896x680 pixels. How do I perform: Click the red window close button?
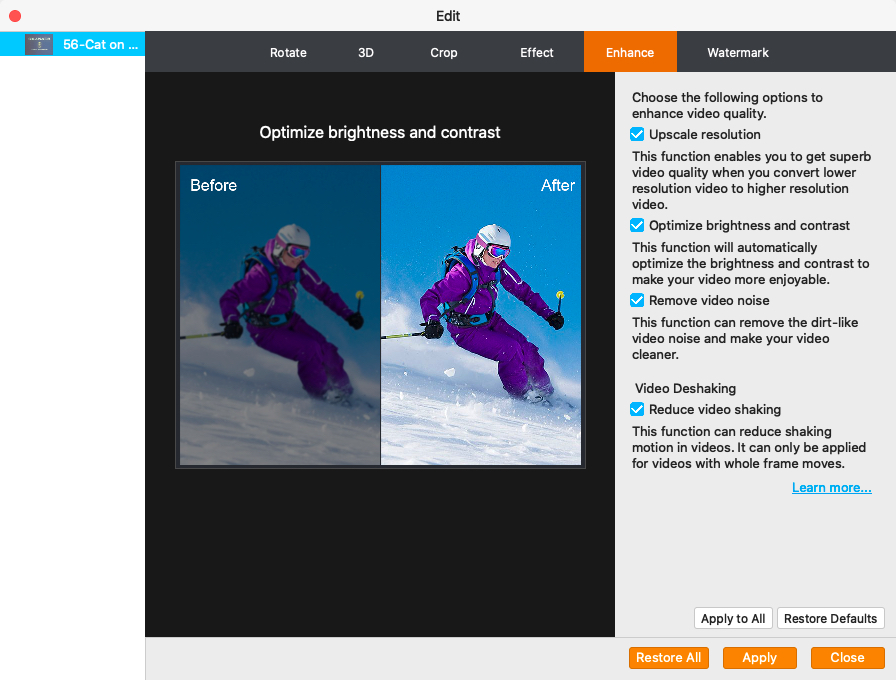(x=15, y=16)
